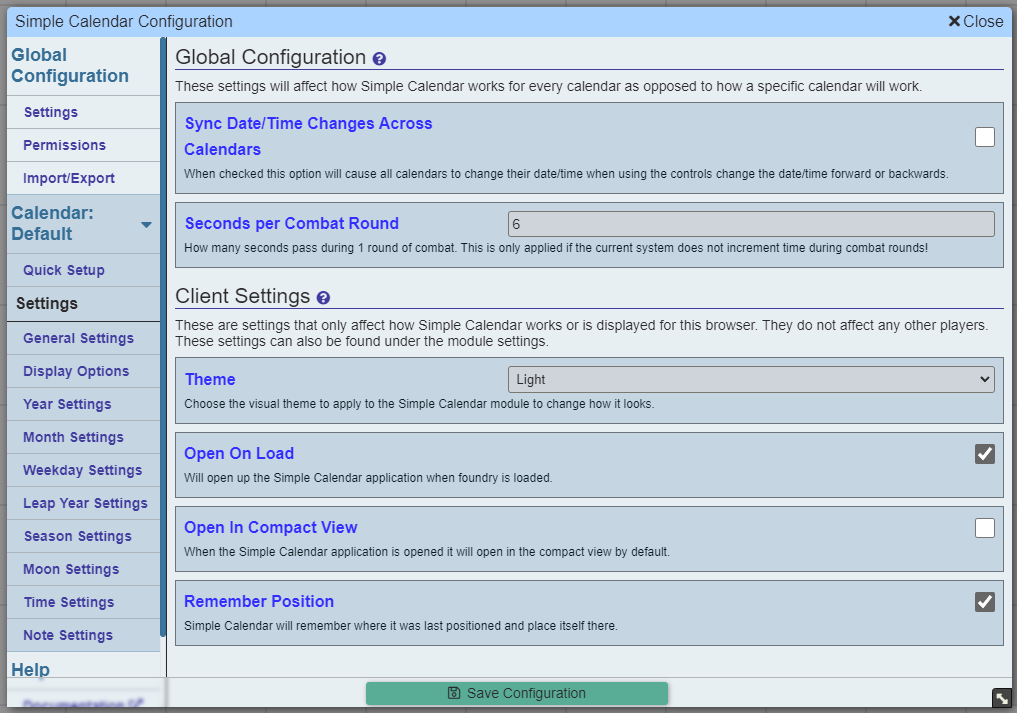Screen dimensions: 1017x713
Task: Click the Seconds per Combat Round field
Action: (x=751, y=224)
